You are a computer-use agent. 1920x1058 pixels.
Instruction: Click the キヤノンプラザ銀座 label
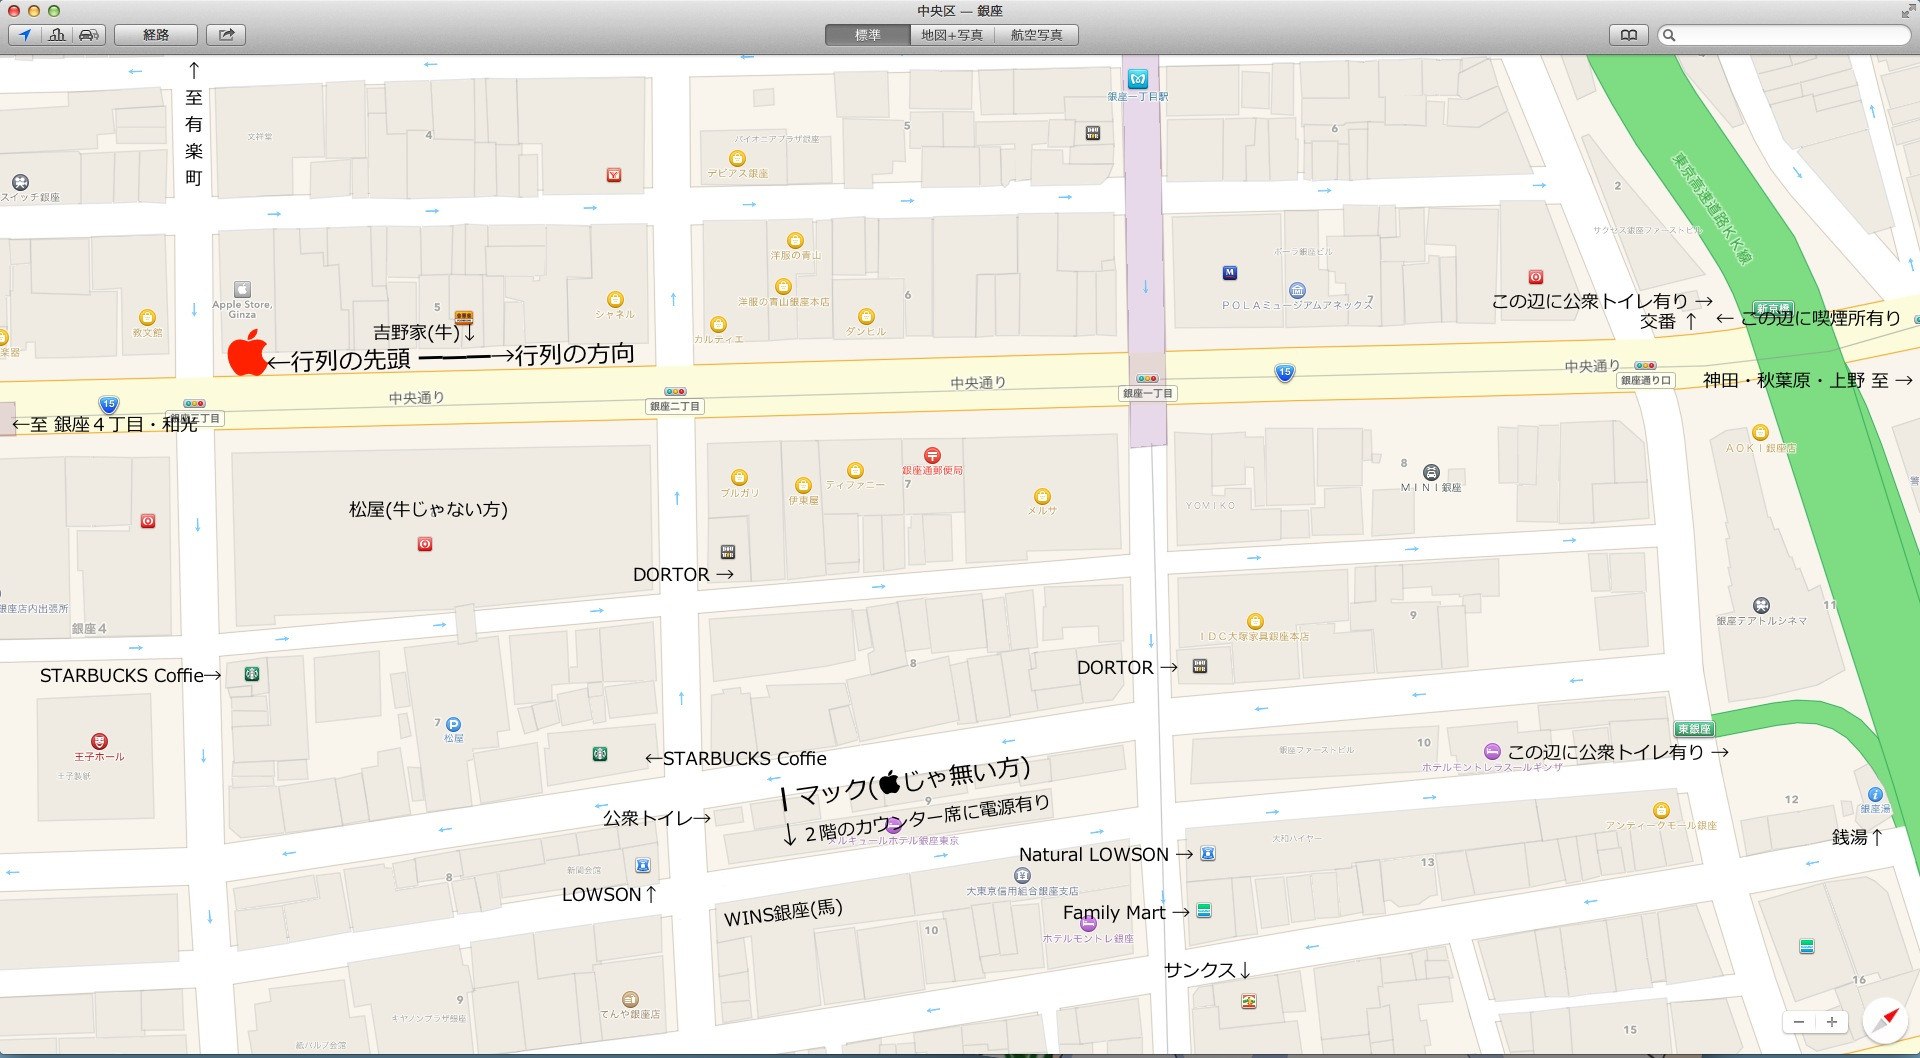pyautogui.click(x=428, y=1018)
